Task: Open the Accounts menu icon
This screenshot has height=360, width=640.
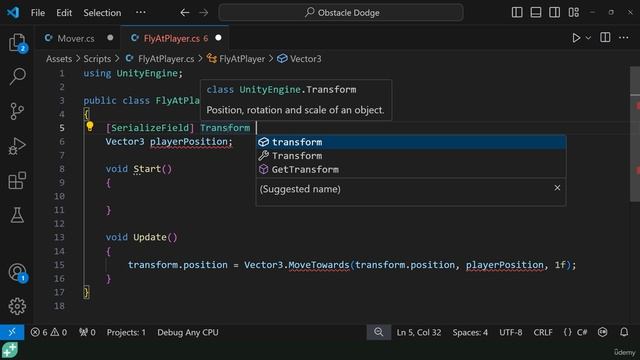Action: click(x=17, y=272)
